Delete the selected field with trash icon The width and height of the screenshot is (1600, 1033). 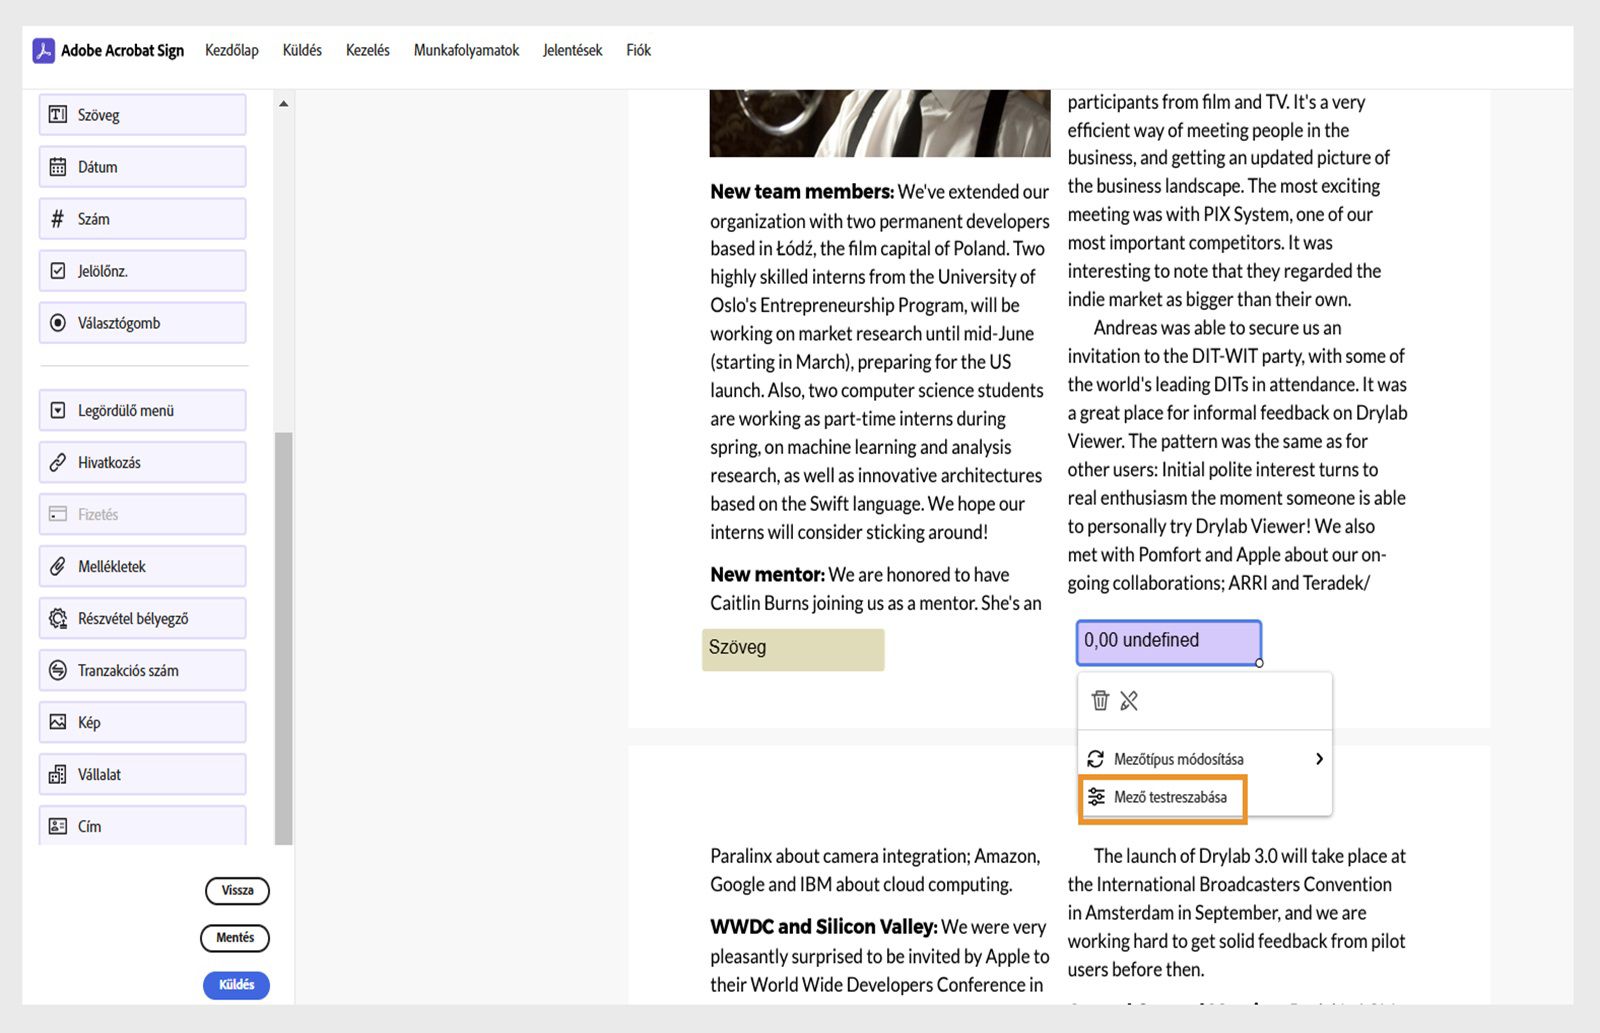click(1100, 700)
